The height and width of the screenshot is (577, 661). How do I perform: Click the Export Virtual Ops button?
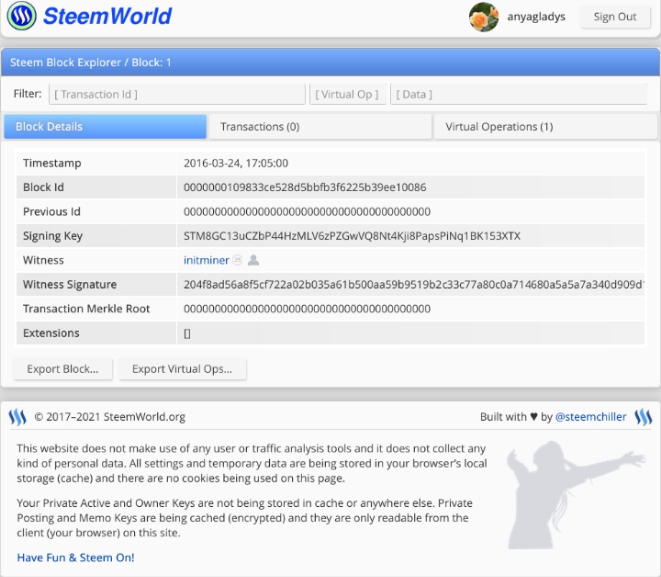click(x=182, y=369)
